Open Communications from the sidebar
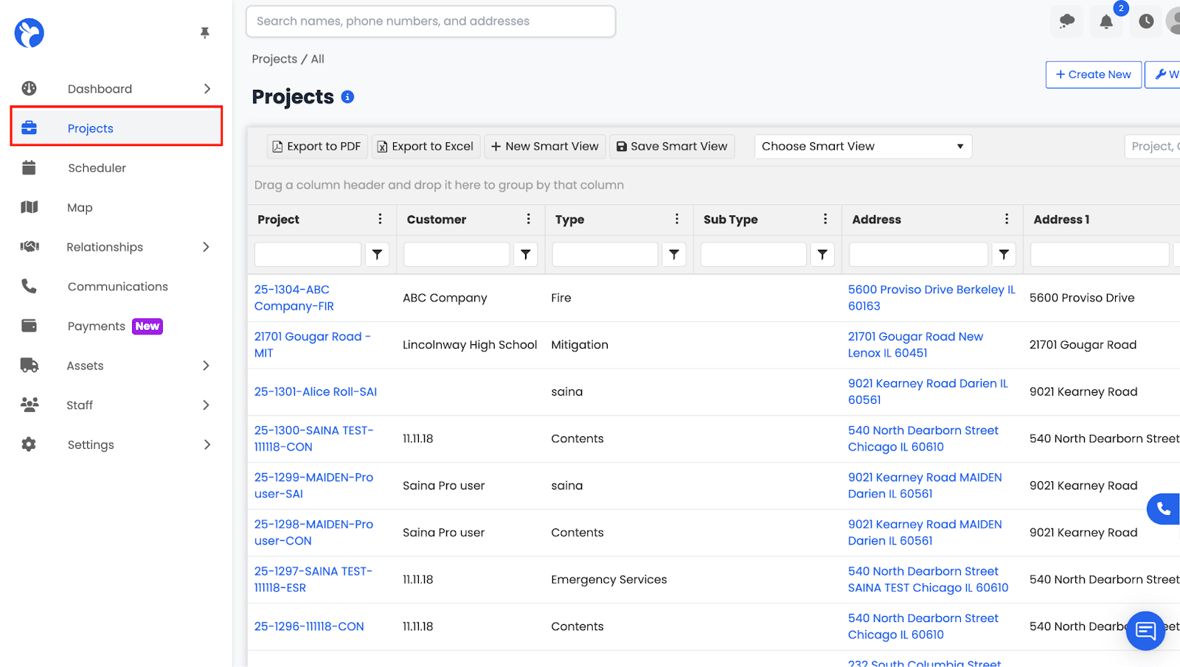 (117, 286)
